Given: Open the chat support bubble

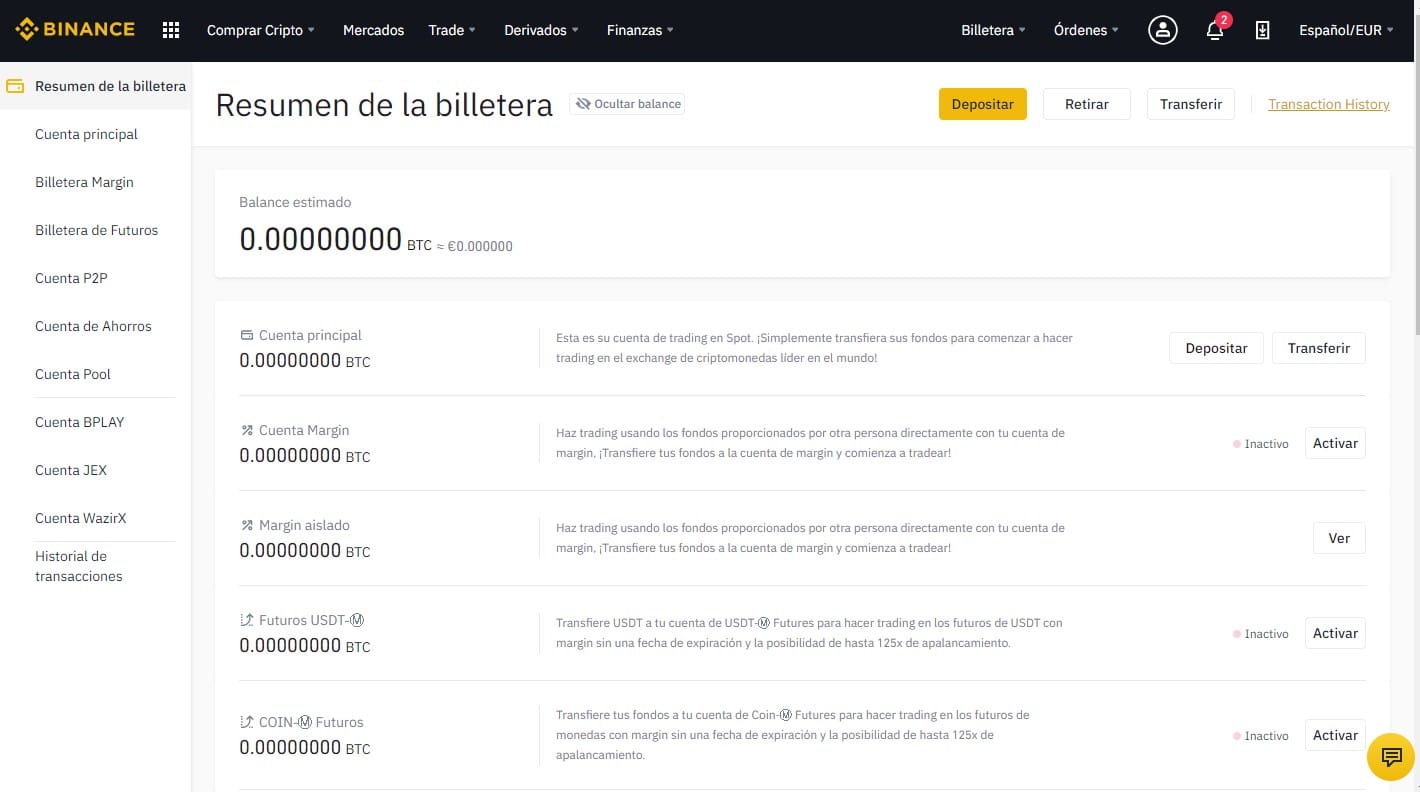Looking at the screenshot, I should click(1391, 756).
